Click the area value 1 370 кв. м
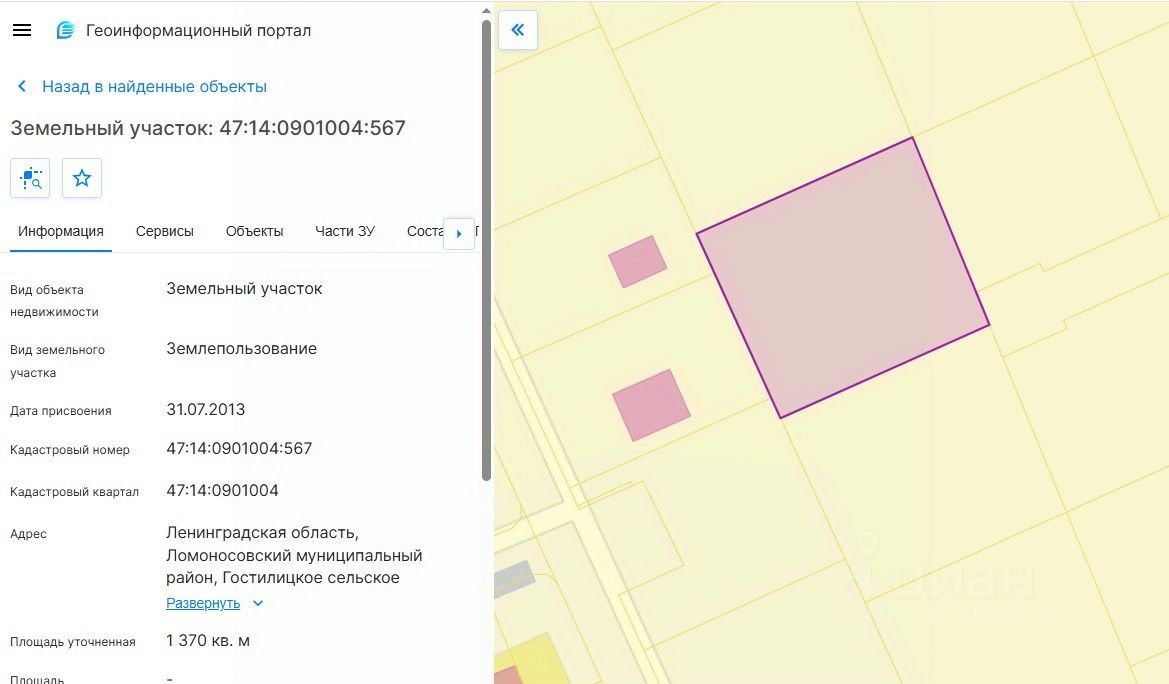 point(208,641)
